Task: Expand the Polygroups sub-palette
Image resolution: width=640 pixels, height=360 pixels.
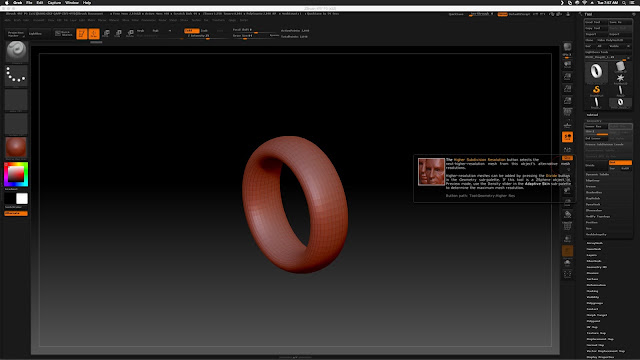Action: click(595, 303)
